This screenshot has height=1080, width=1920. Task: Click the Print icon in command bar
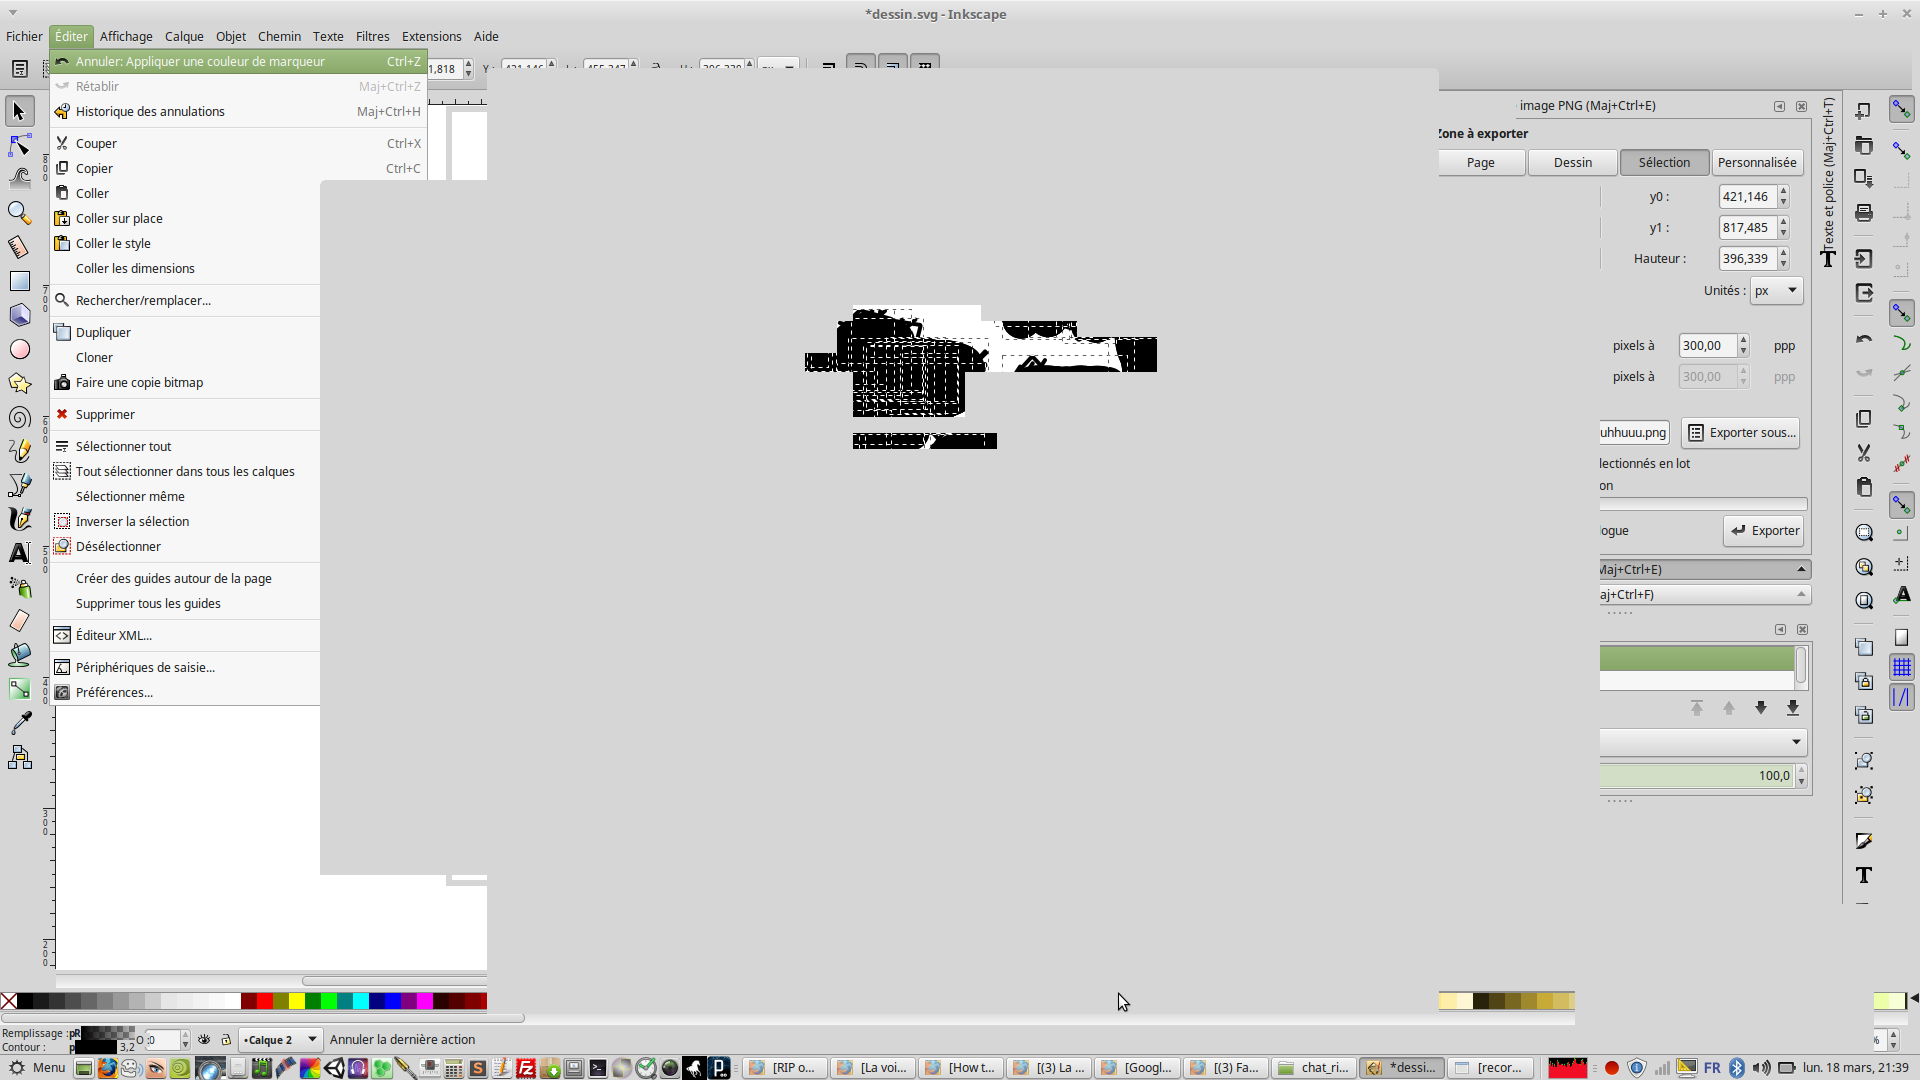[x=1863, y=213]
